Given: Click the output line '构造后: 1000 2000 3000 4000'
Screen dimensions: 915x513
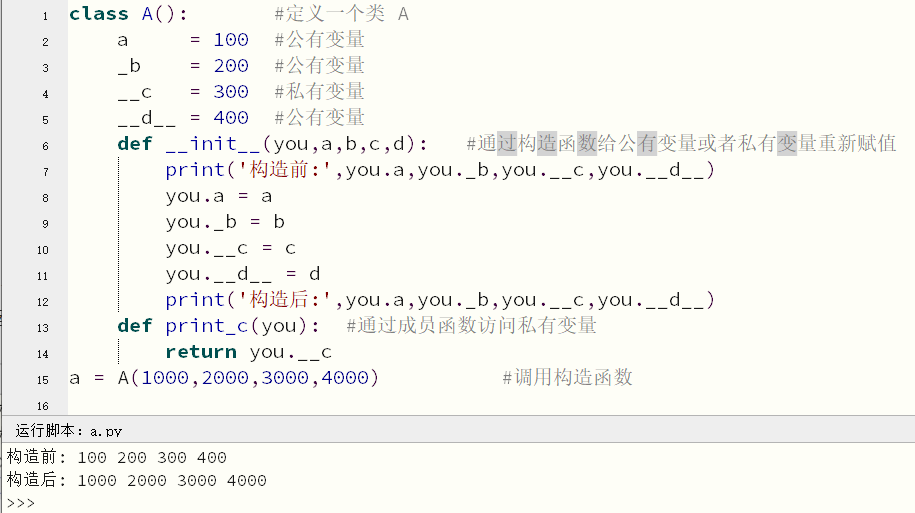Looking at the screenshot, I should [137, 480].
